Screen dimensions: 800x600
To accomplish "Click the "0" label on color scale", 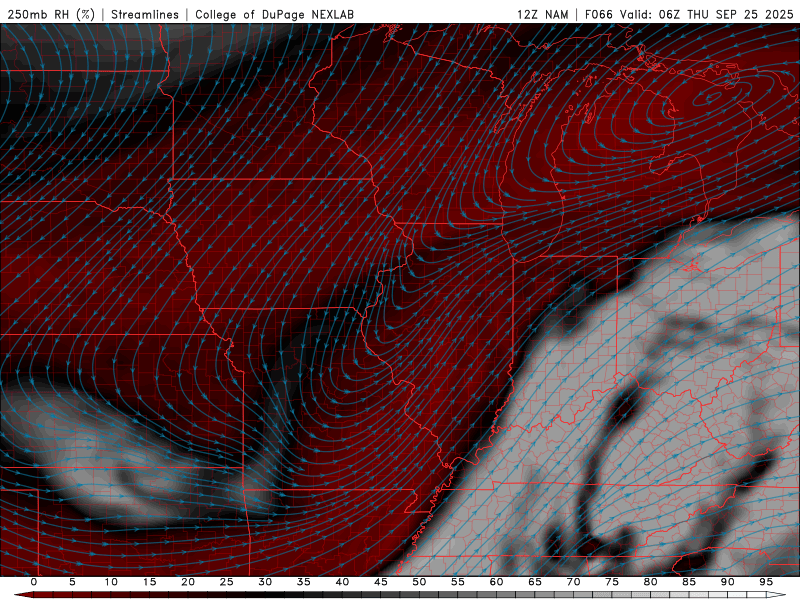I will 34,582.
